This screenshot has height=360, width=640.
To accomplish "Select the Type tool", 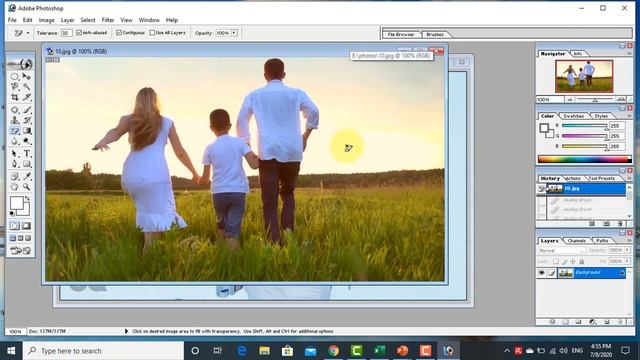I will coord(27,154).
